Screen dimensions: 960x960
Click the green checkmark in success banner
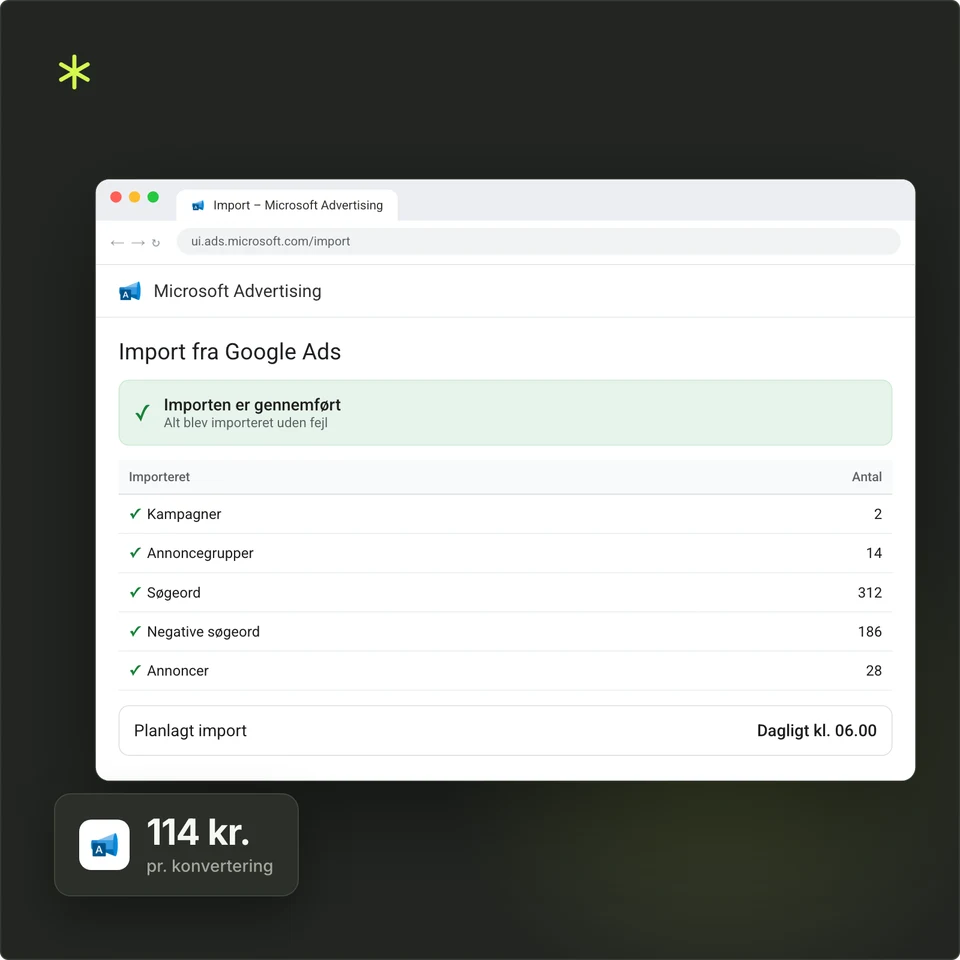[142, 413]
